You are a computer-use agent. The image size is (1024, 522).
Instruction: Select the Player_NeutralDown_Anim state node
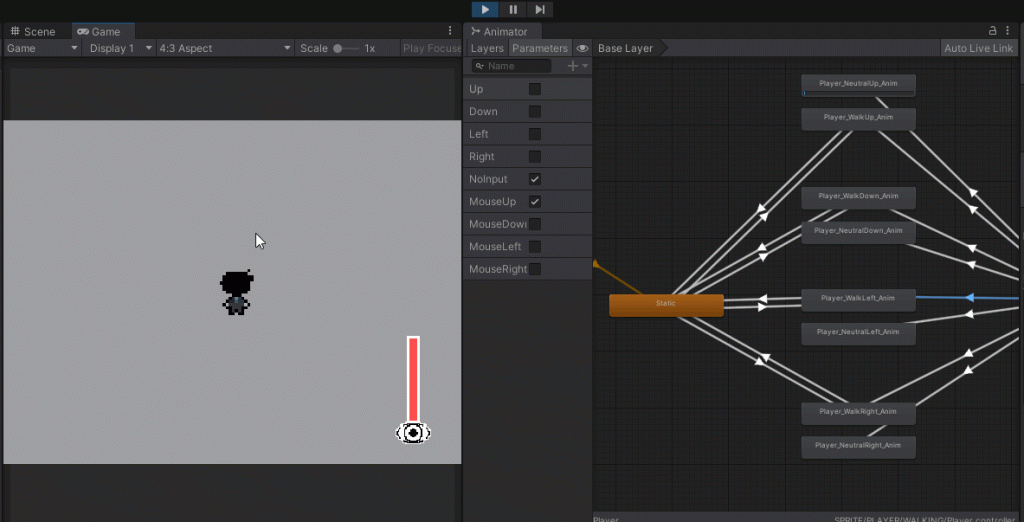pyautogui.click(x=858, y=232)
